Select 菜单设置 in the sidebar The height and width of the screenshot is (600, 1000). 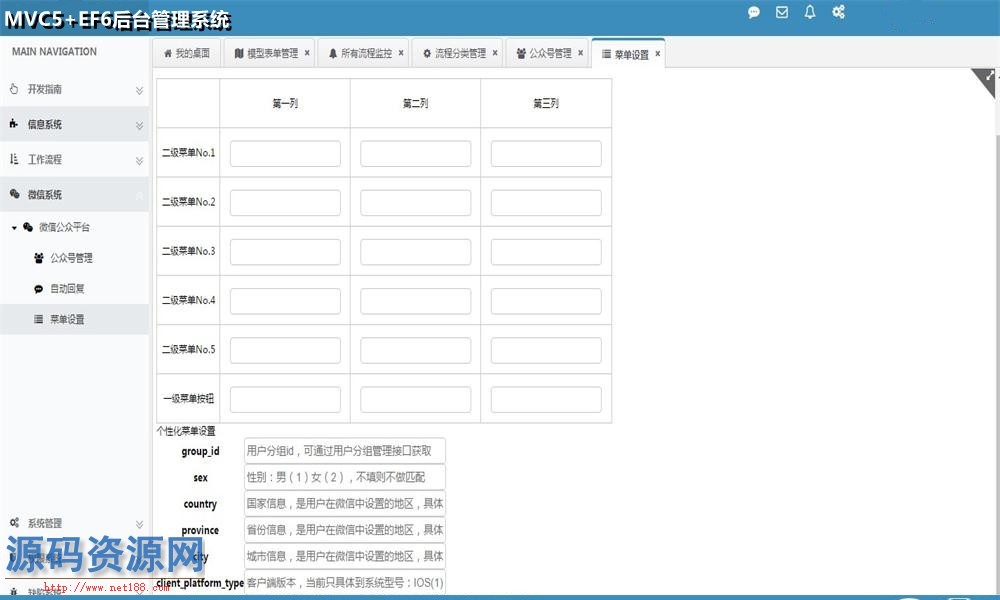pos(67,320)
